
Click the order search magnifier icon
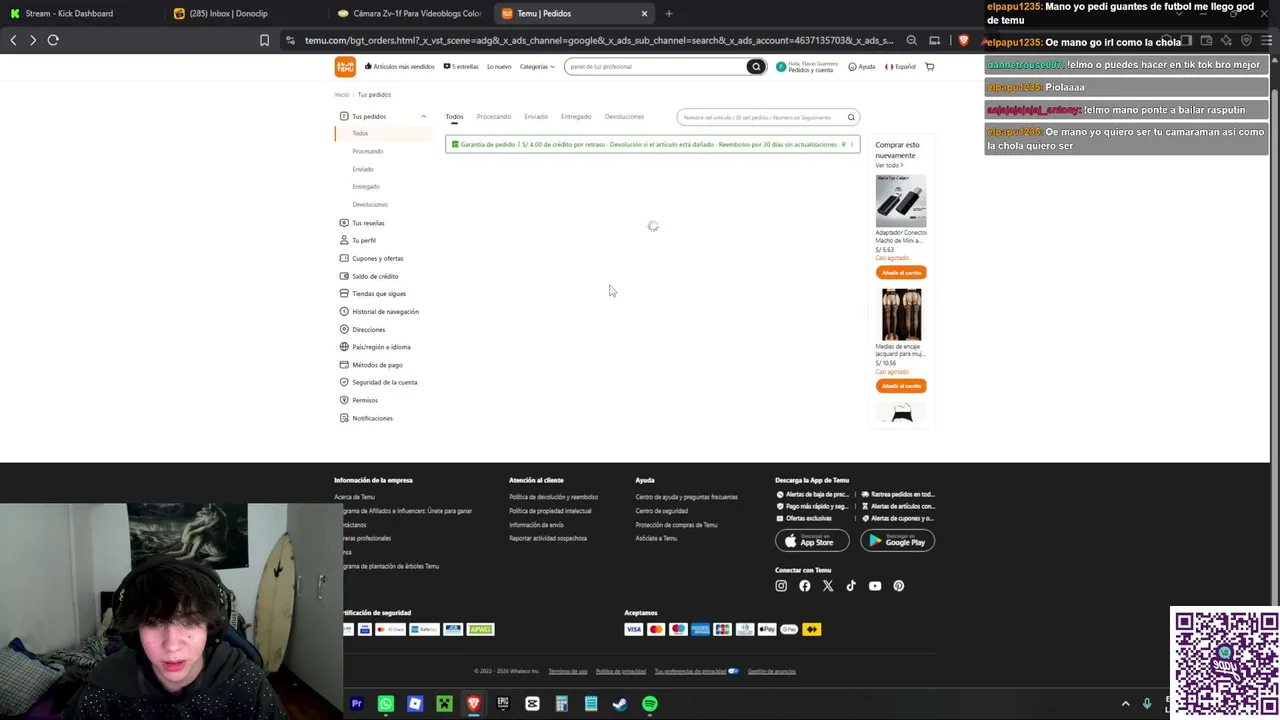pyautogui.click(x=851, y=117)
